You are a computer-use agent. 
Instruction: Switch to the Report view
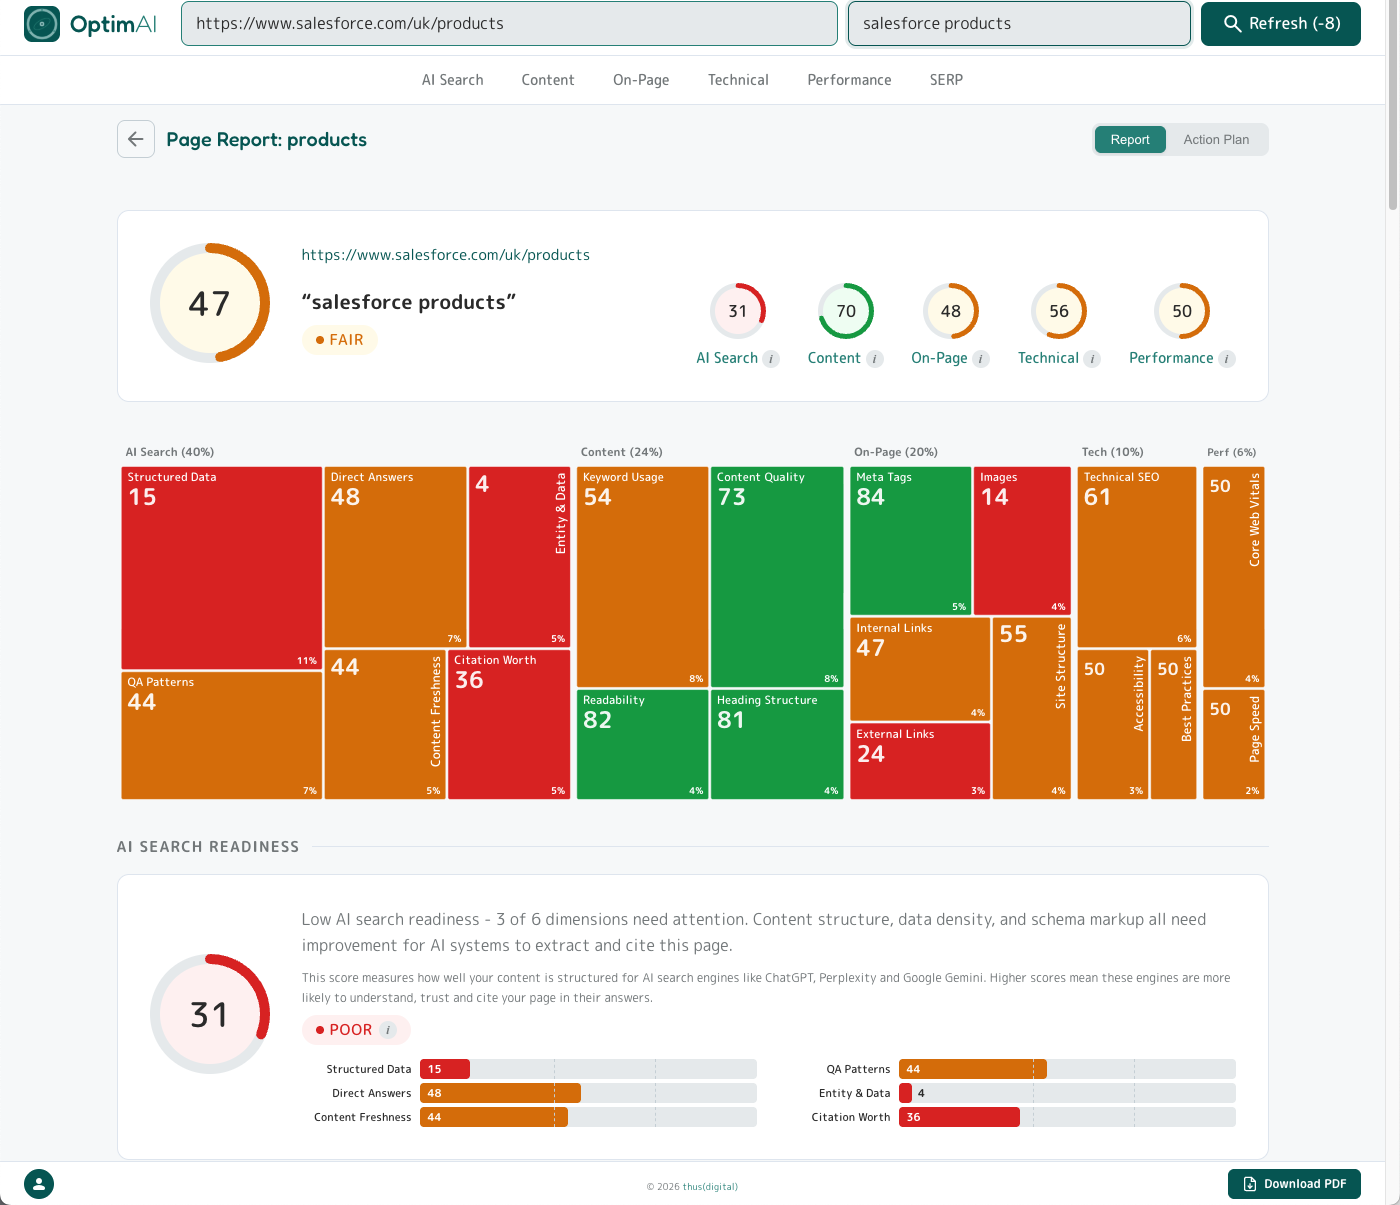1130,140
